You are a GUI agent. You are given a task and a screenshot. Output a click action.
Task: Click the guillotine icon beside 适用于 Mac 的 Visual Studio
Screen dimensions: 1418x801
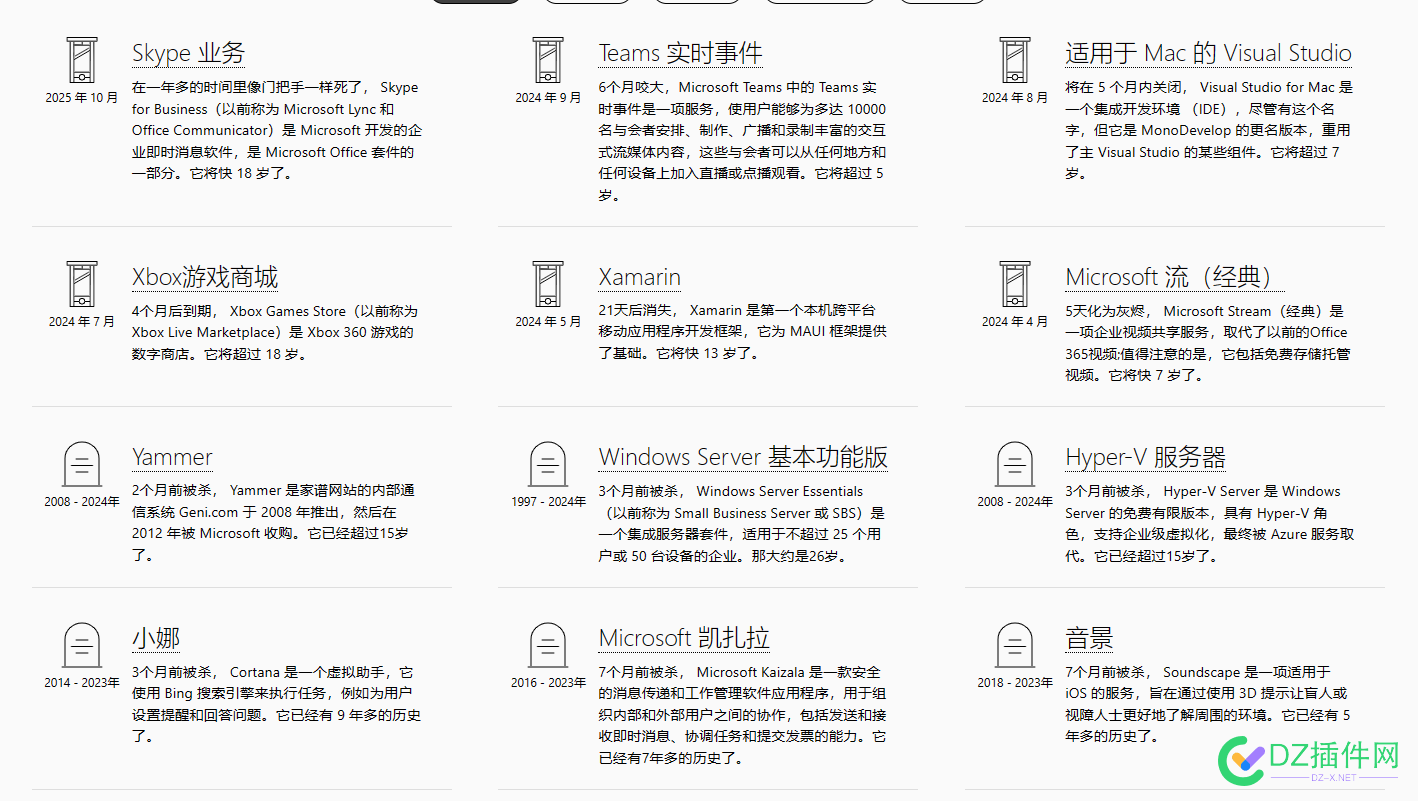[1015, 60]
